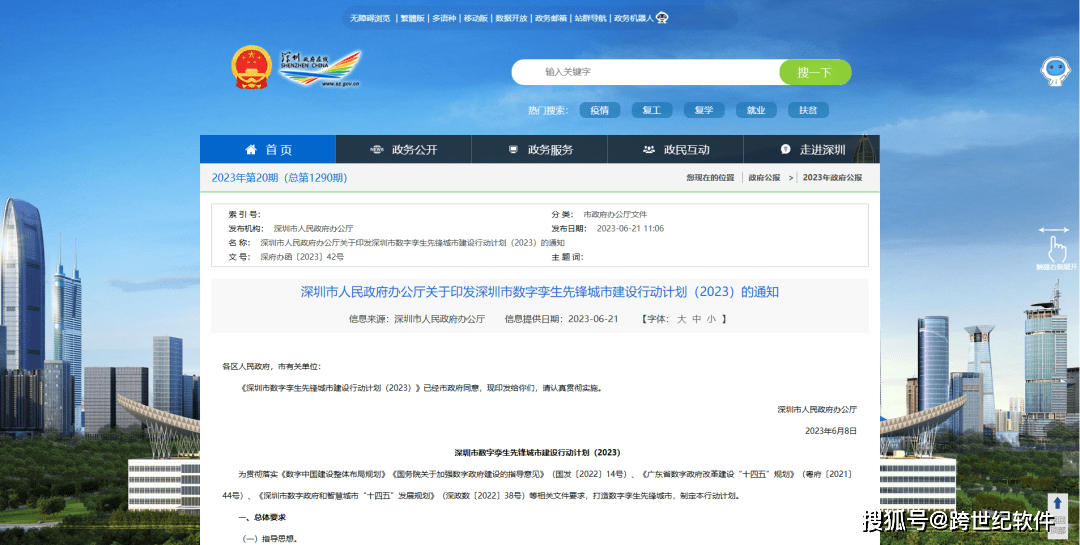The height and width of the screenshot is (545, 1080).
Task: Click the back-to-top arrow icon
Action: (x=1058, y=503)
